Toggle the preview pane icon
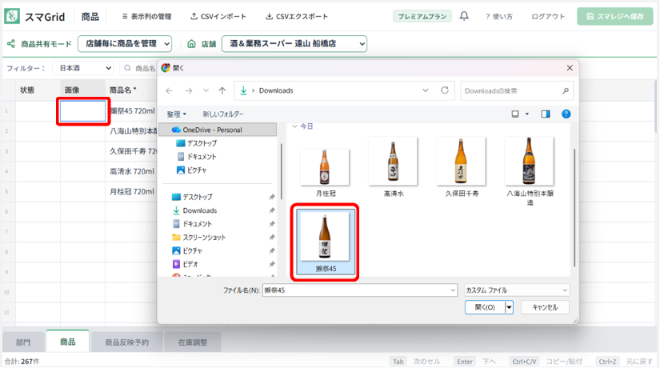Screen dimensions: 660x368 click(546, 114)
